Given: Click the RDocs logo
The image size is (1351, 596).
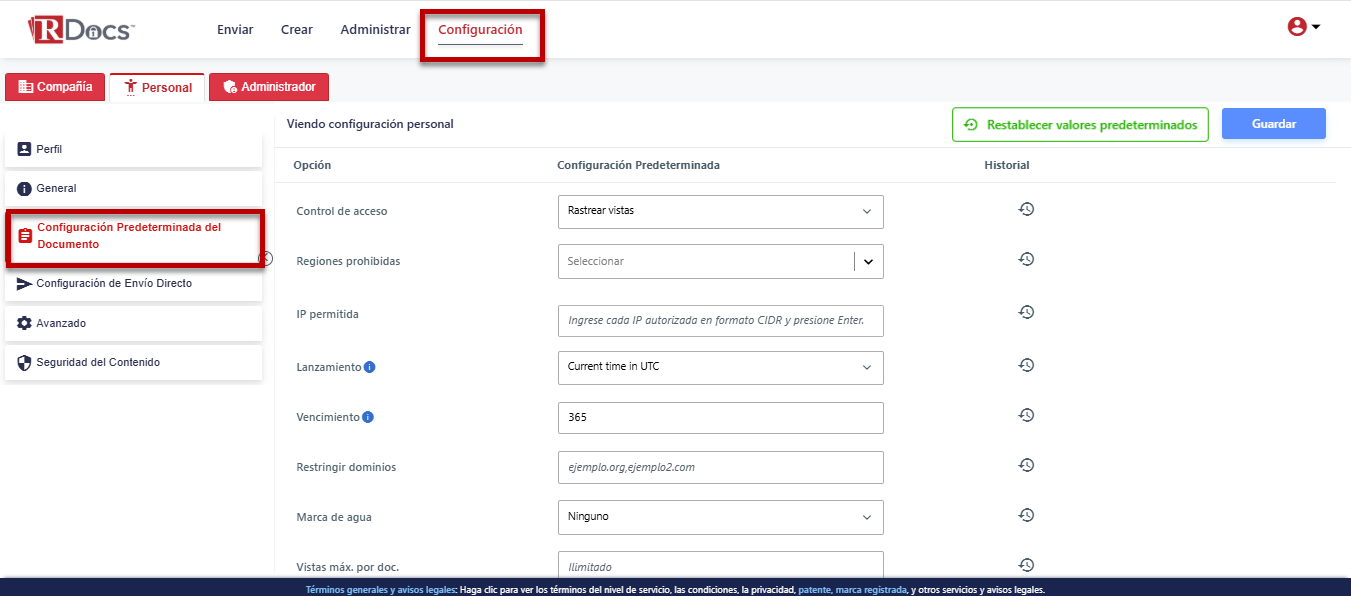Looking at the screenshot, I should 81,30.
